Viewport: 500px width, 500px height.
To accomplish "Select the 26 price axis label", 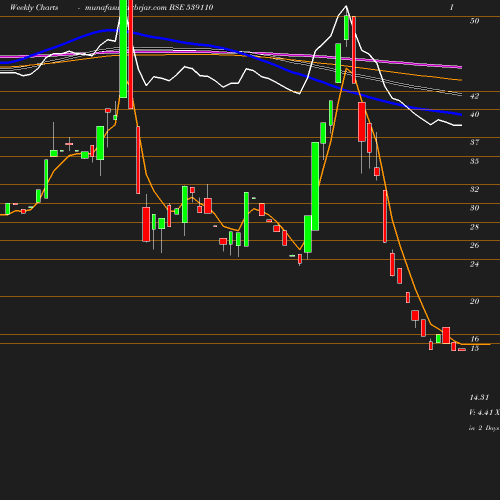I will tap(474, 245).
